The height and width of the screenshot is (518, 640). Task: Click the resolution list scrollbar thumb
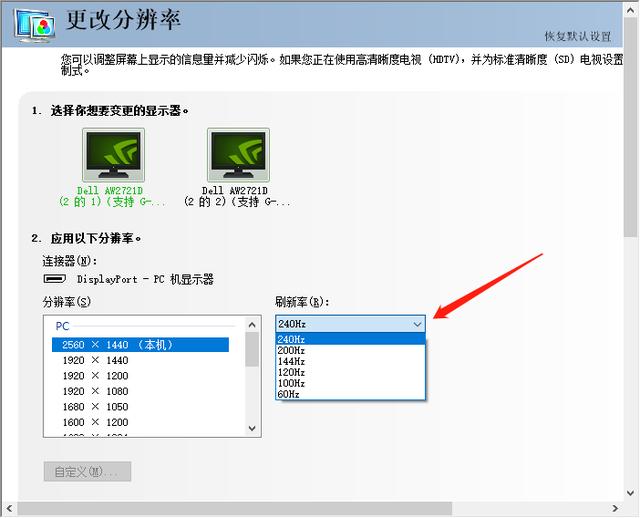click(252, 349)
